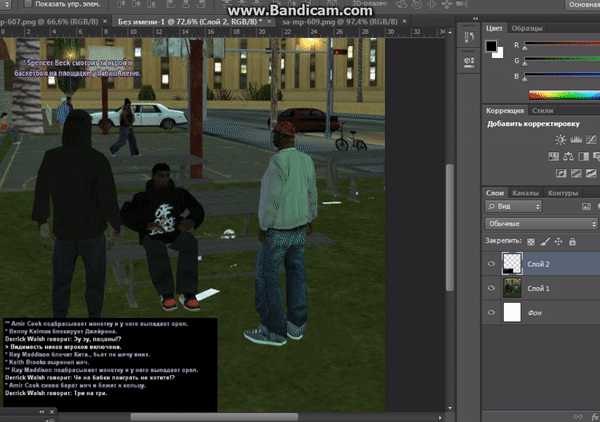Open the 3D properties panel icon below History
This screenshot has width=600, height=422.
click(x=469, y=62)
